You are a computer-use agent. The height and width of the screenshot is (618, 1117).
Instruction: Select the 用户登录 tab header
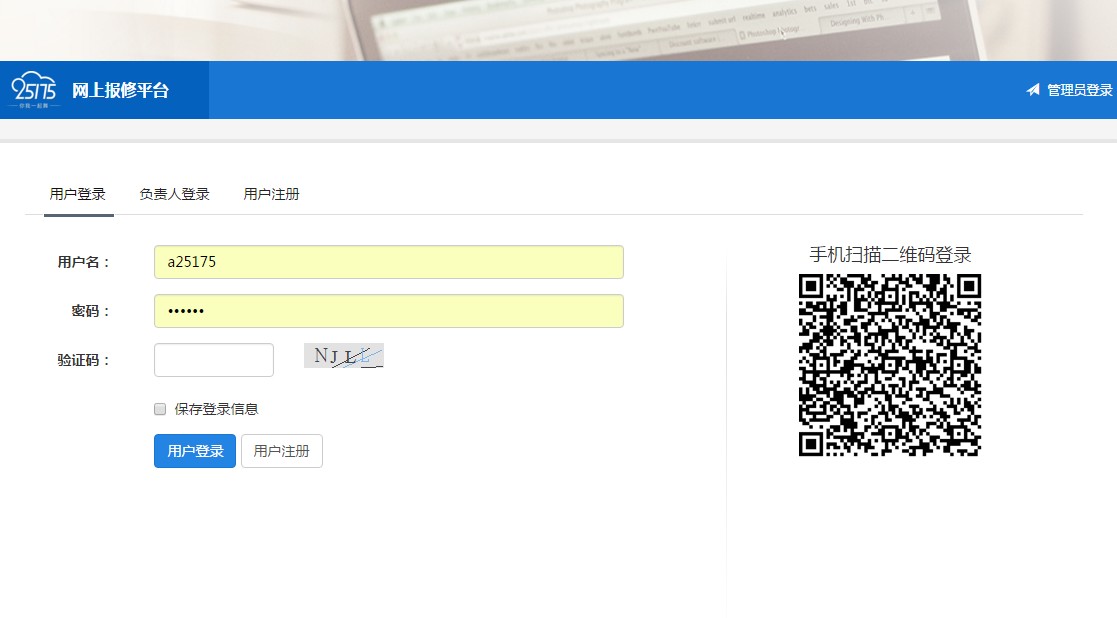[x=77, y=193]
